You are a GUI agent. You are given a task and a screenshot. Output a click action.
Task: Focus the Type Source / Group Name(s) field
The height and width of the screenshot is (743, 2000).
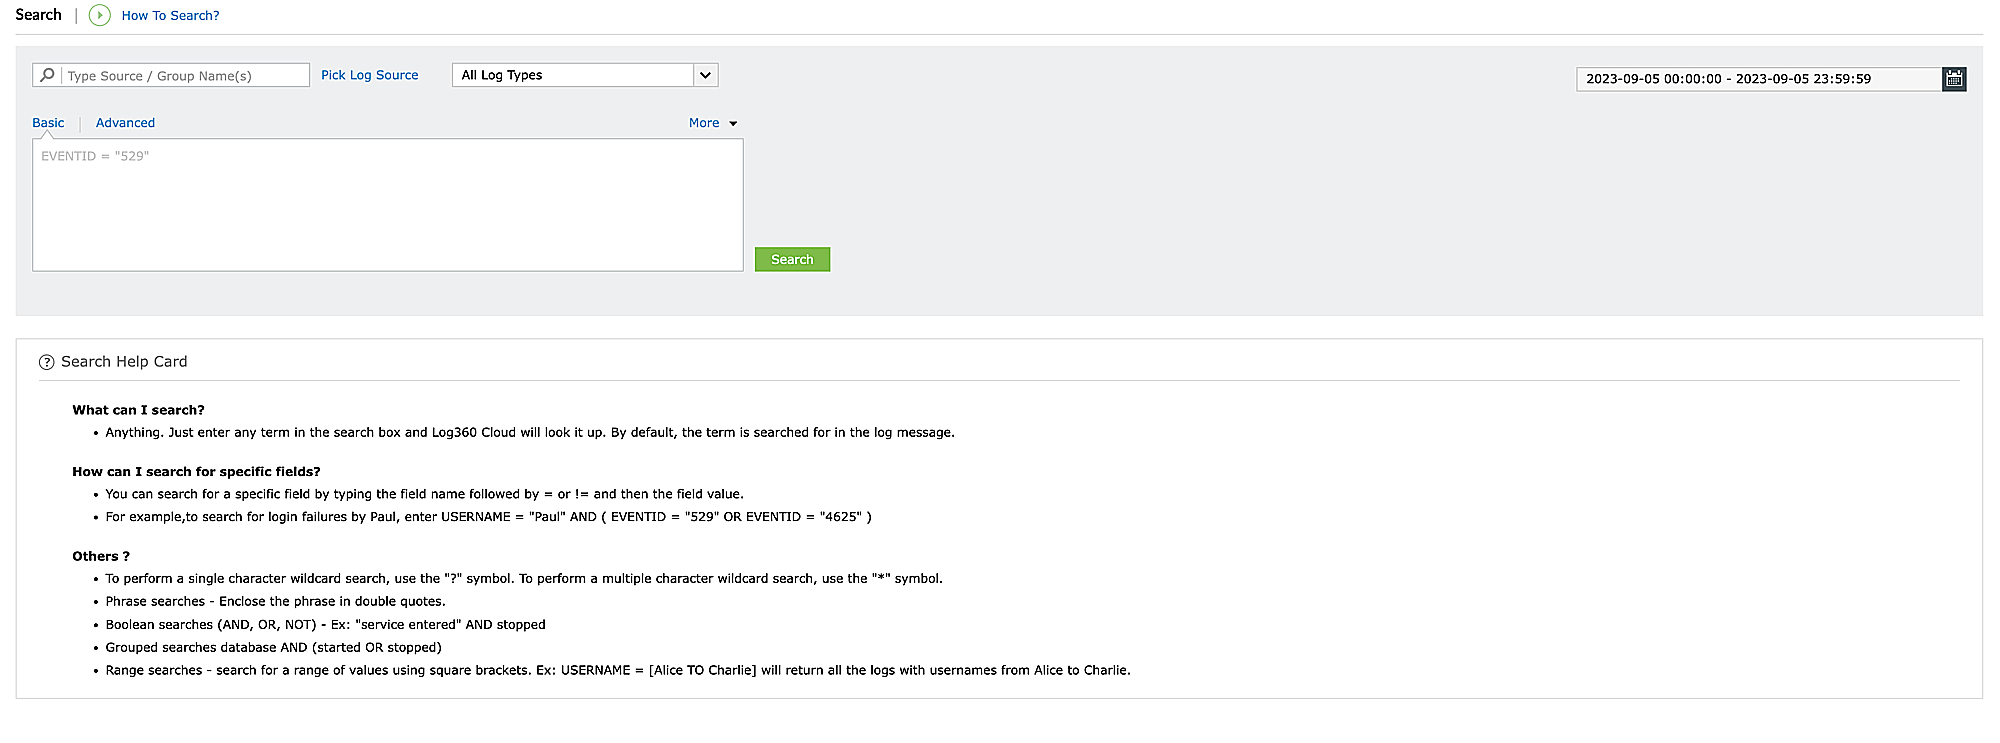click(186, 76)
